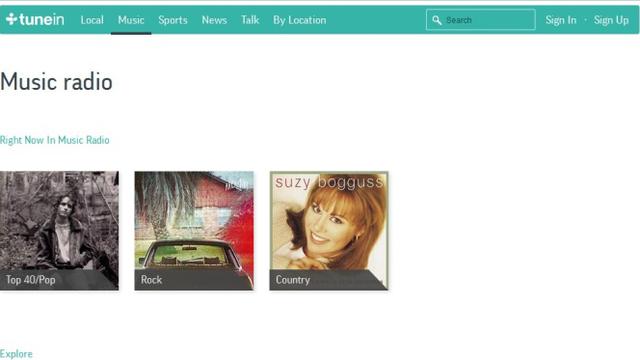Focus the Search input field

[481, 20]
